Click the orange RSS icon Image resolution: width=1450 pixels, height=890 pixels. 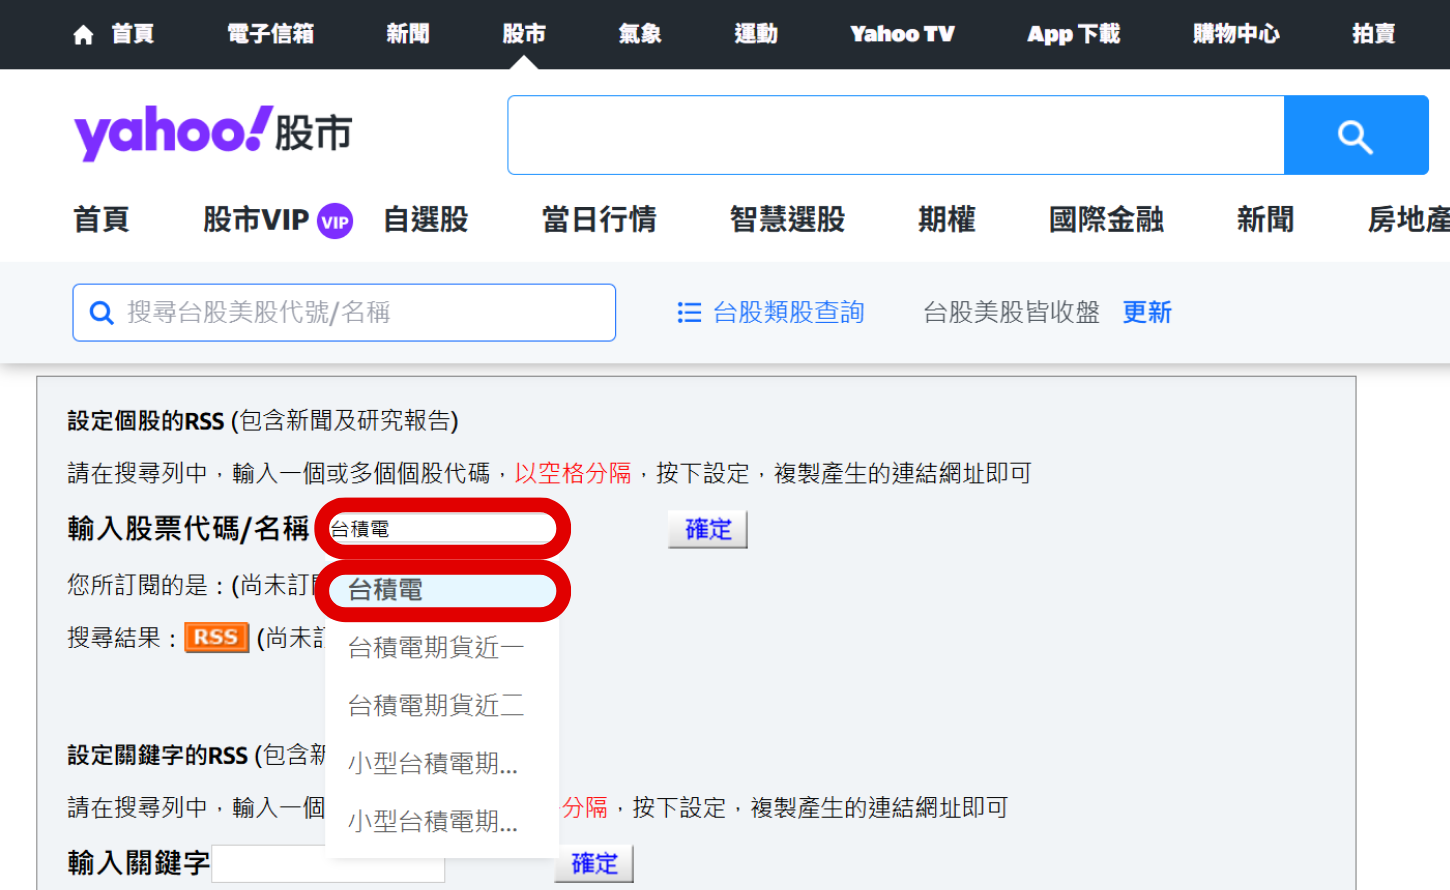[x=216, y=637]
